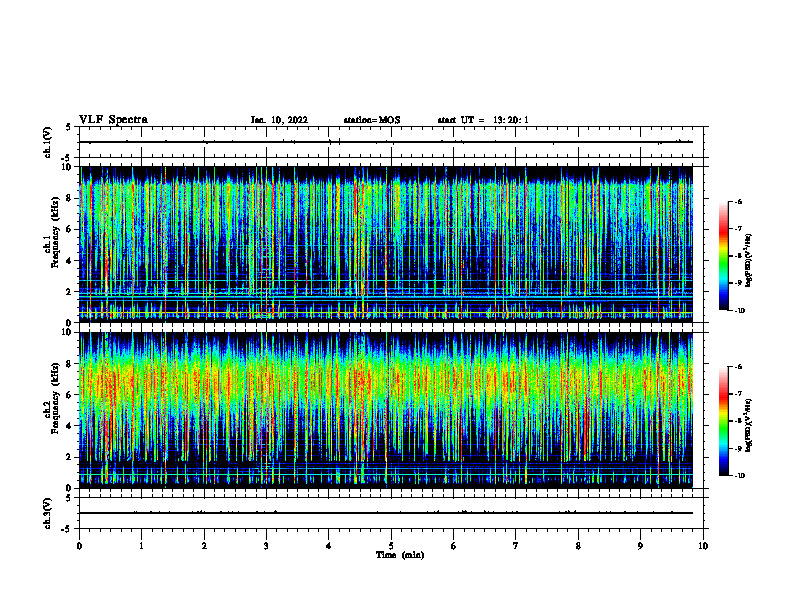Click the "VLF Spectra" plot title

pyautogui.click(x=113, y=120)
